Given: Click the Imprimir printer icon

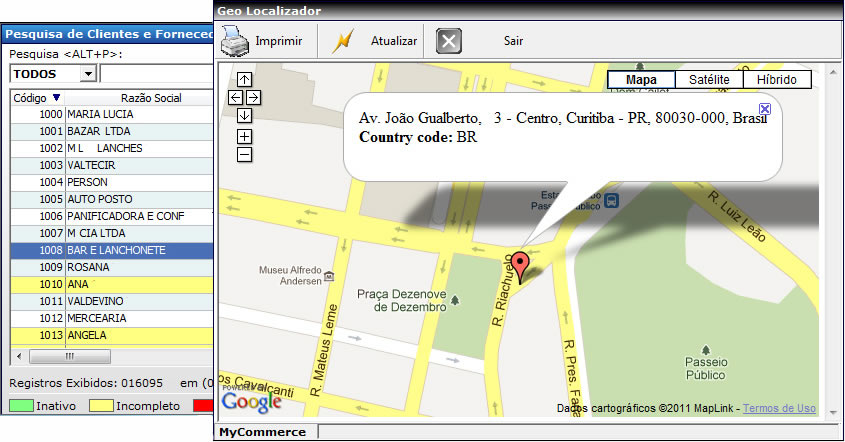Looking at the screenshot, I should point(234,41).
